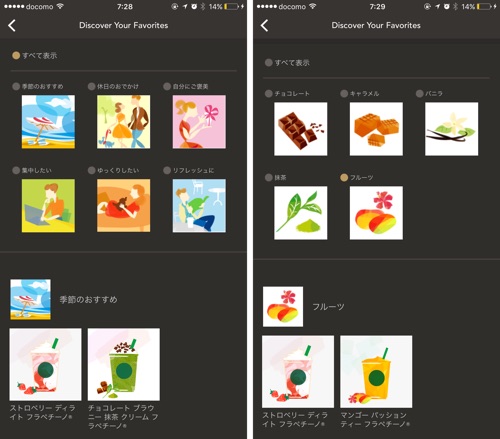Toggle the すべて表示 radio on the left screen

pyautogui.click(x=16, y=55)
